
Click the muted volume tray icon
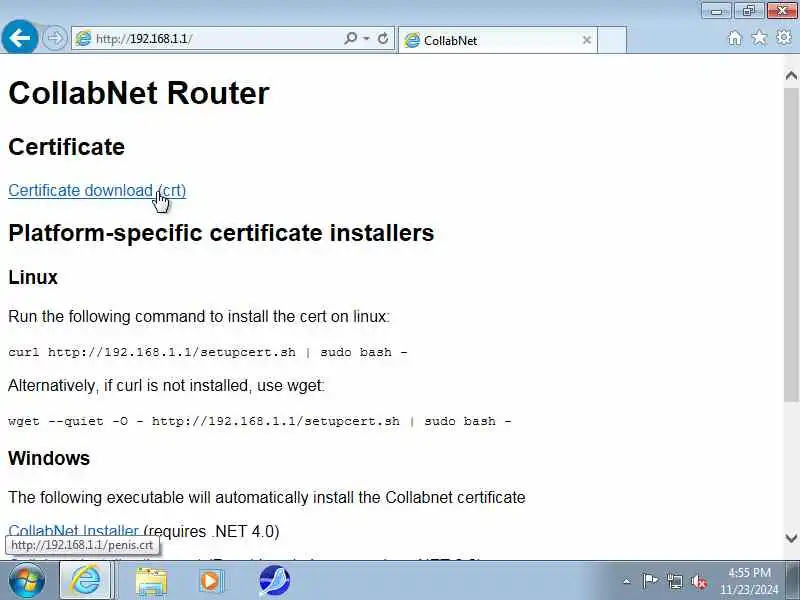click(x=699, y=581)
